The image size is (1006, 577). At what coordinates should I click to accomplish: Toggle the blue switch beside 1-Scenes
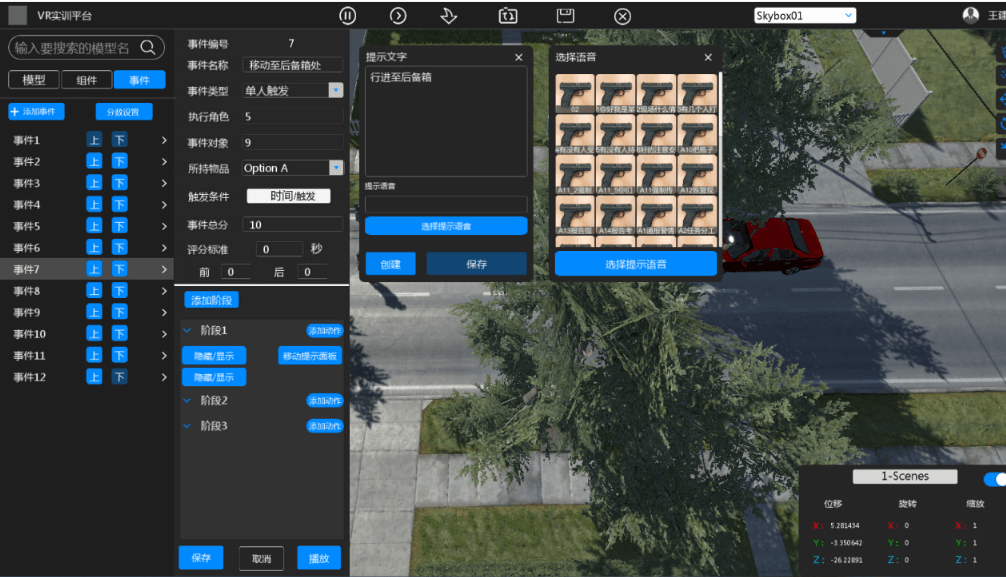tap(995, 479)
